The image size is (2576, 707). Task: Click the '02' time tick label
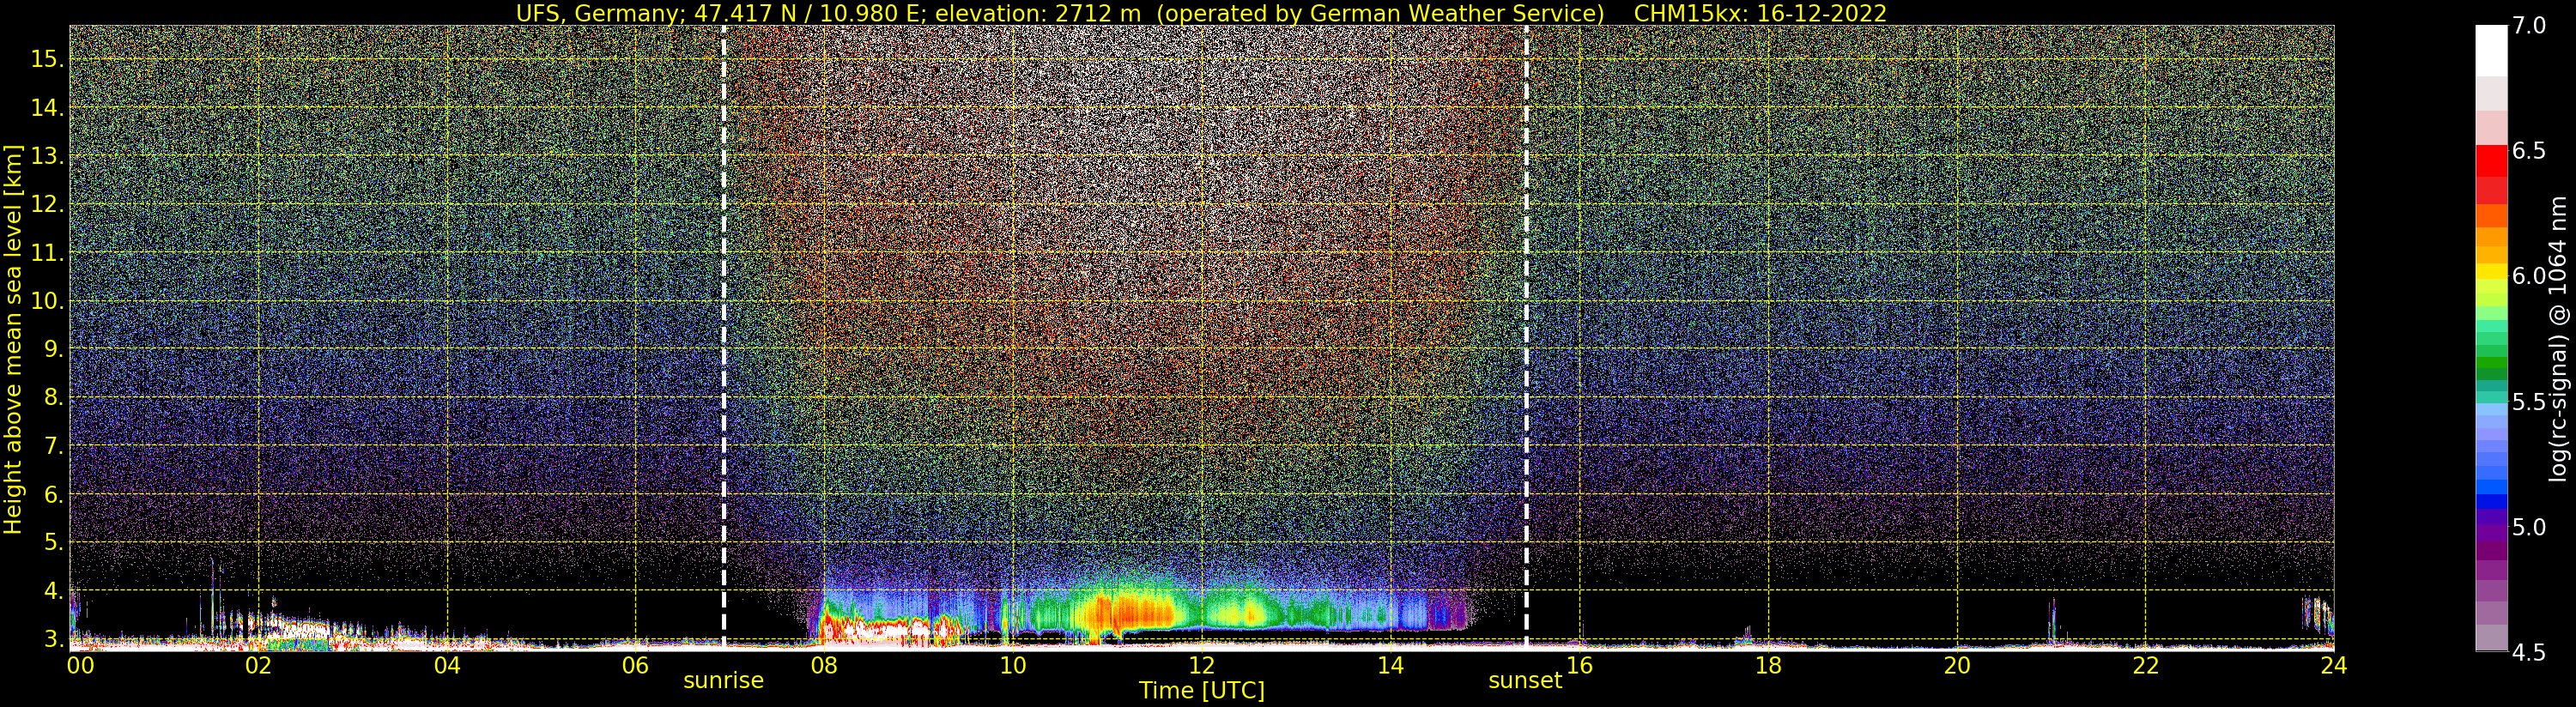pos(258,665)
